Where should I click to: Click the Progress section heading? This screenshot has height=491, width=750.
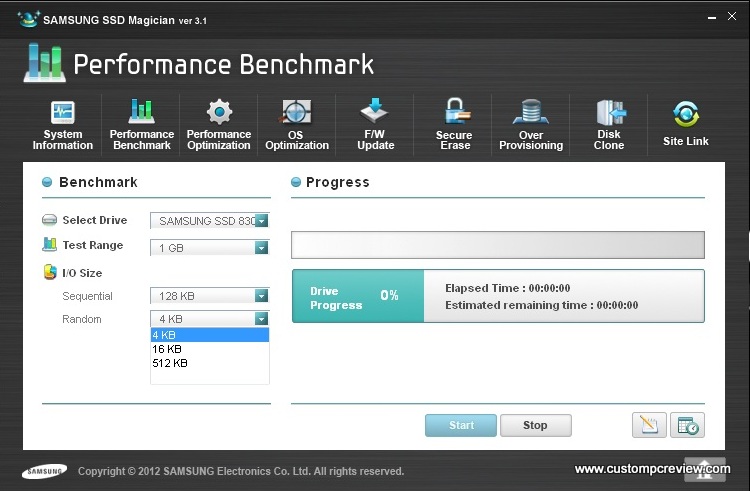(x=338, y=182)
